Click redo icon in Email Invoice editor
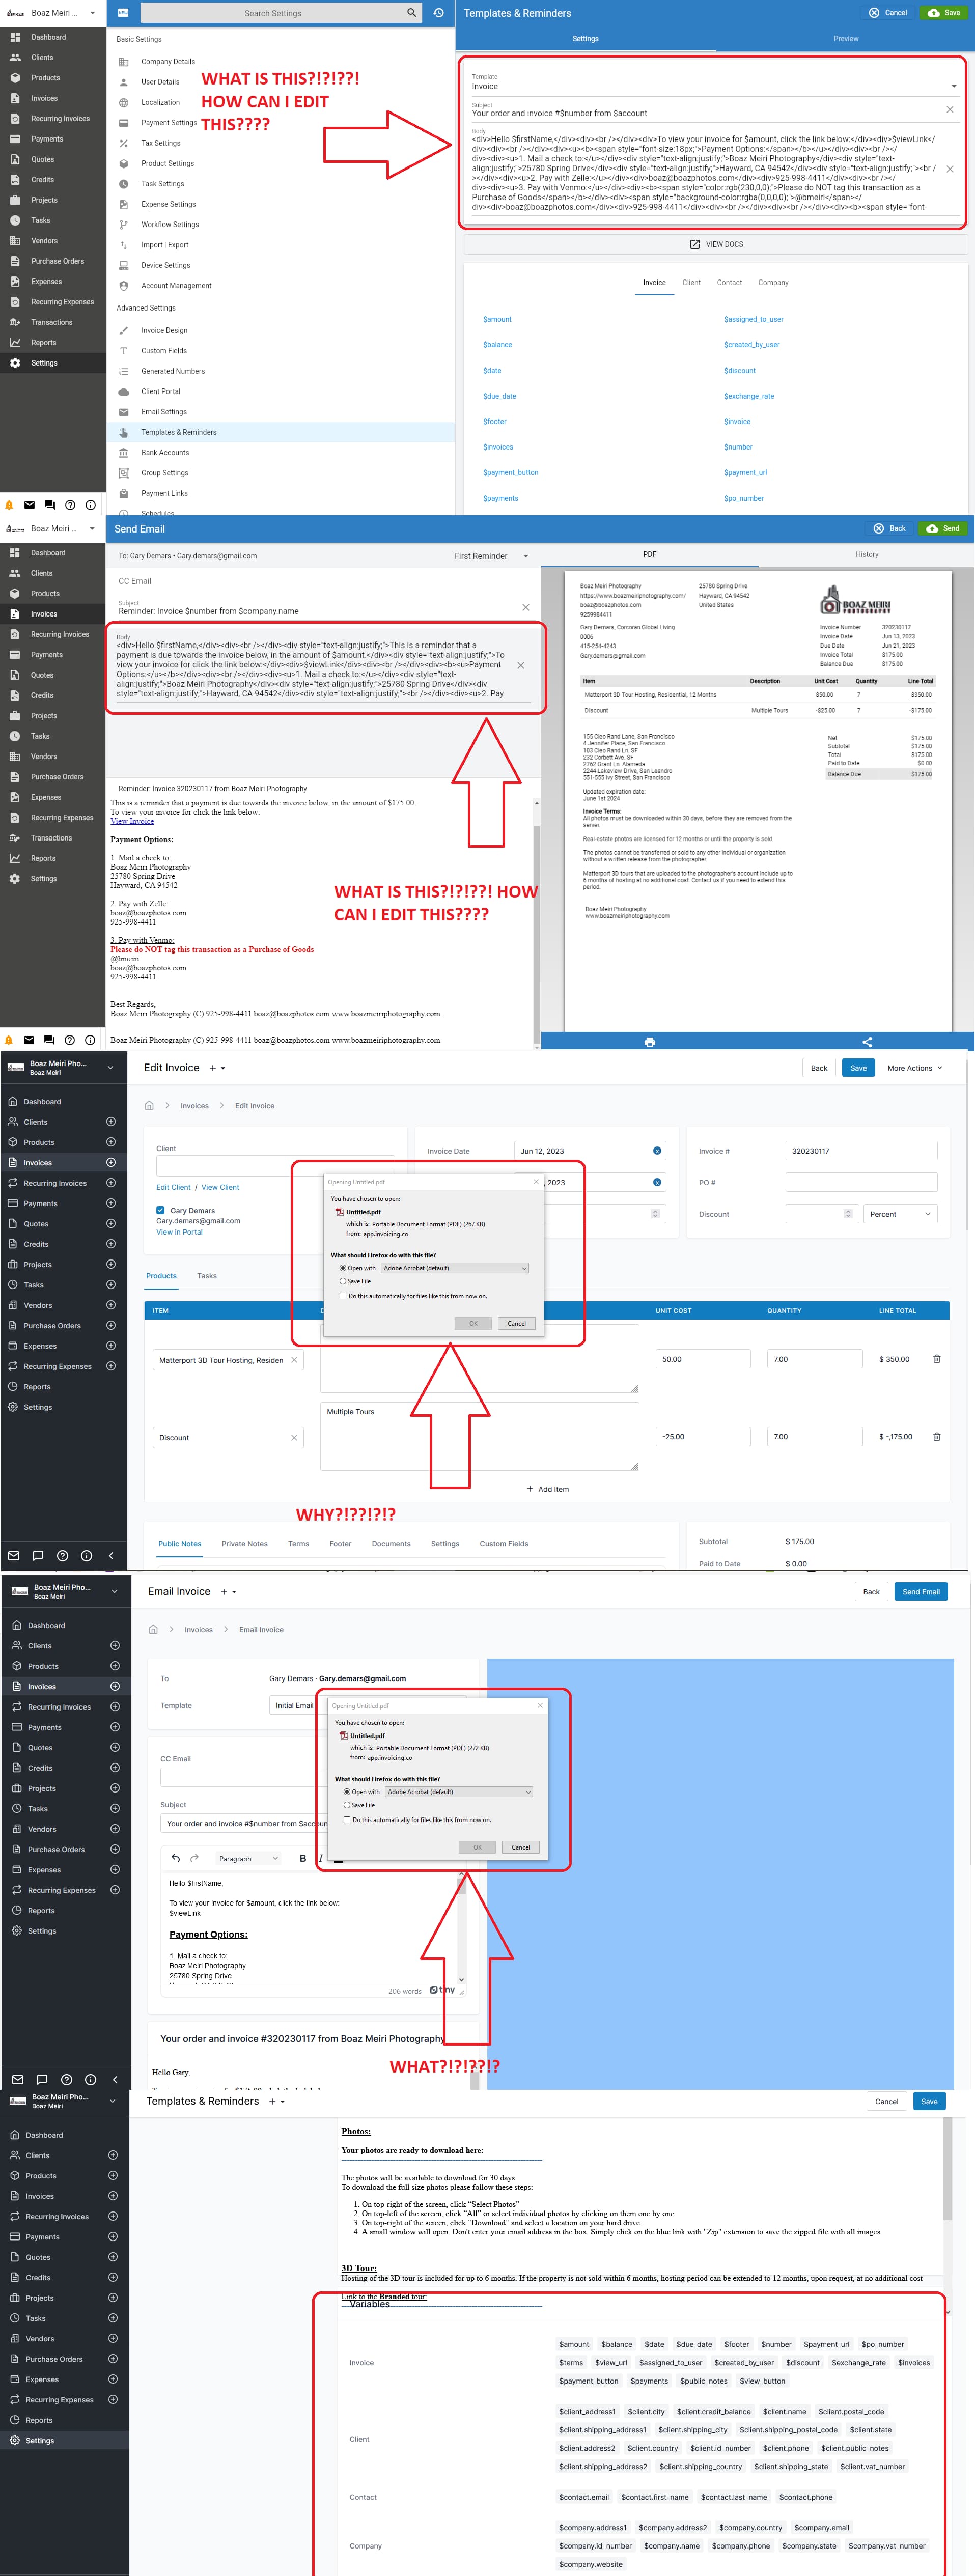This screenshot has height=2576, width=975. coord(195,1858)
